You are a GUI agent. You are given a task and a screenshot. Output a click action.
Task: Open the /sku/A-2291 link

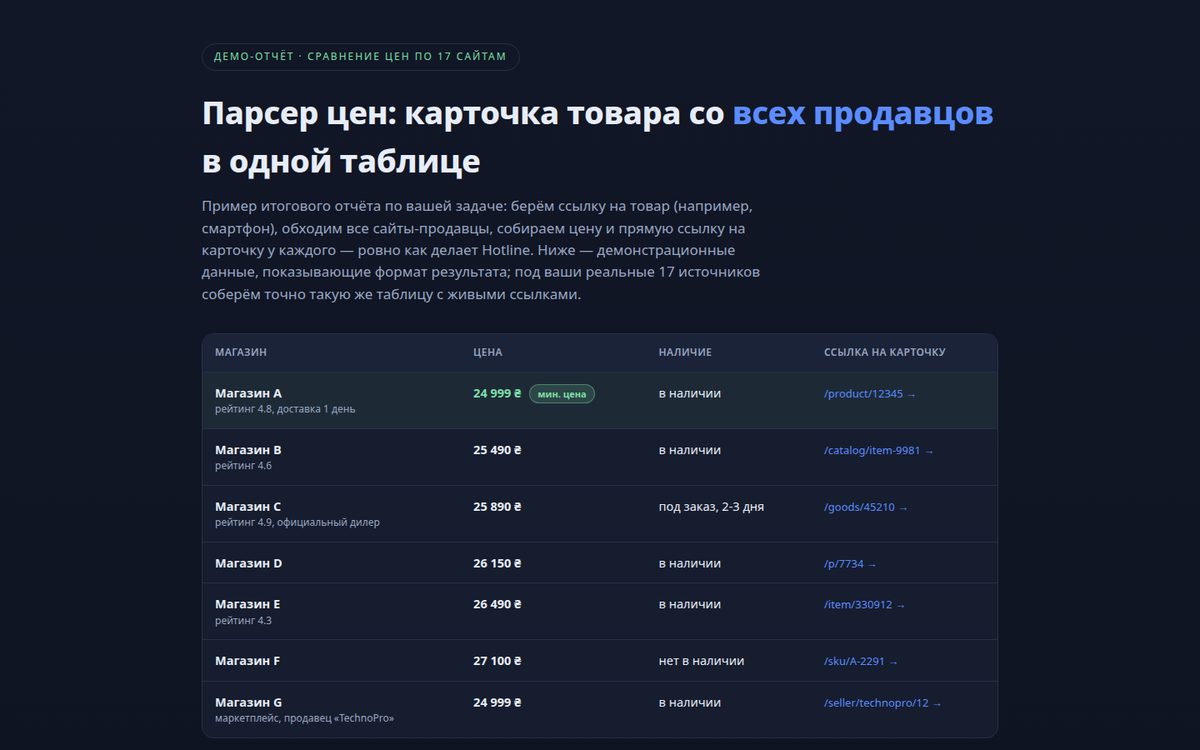(860, 661)
